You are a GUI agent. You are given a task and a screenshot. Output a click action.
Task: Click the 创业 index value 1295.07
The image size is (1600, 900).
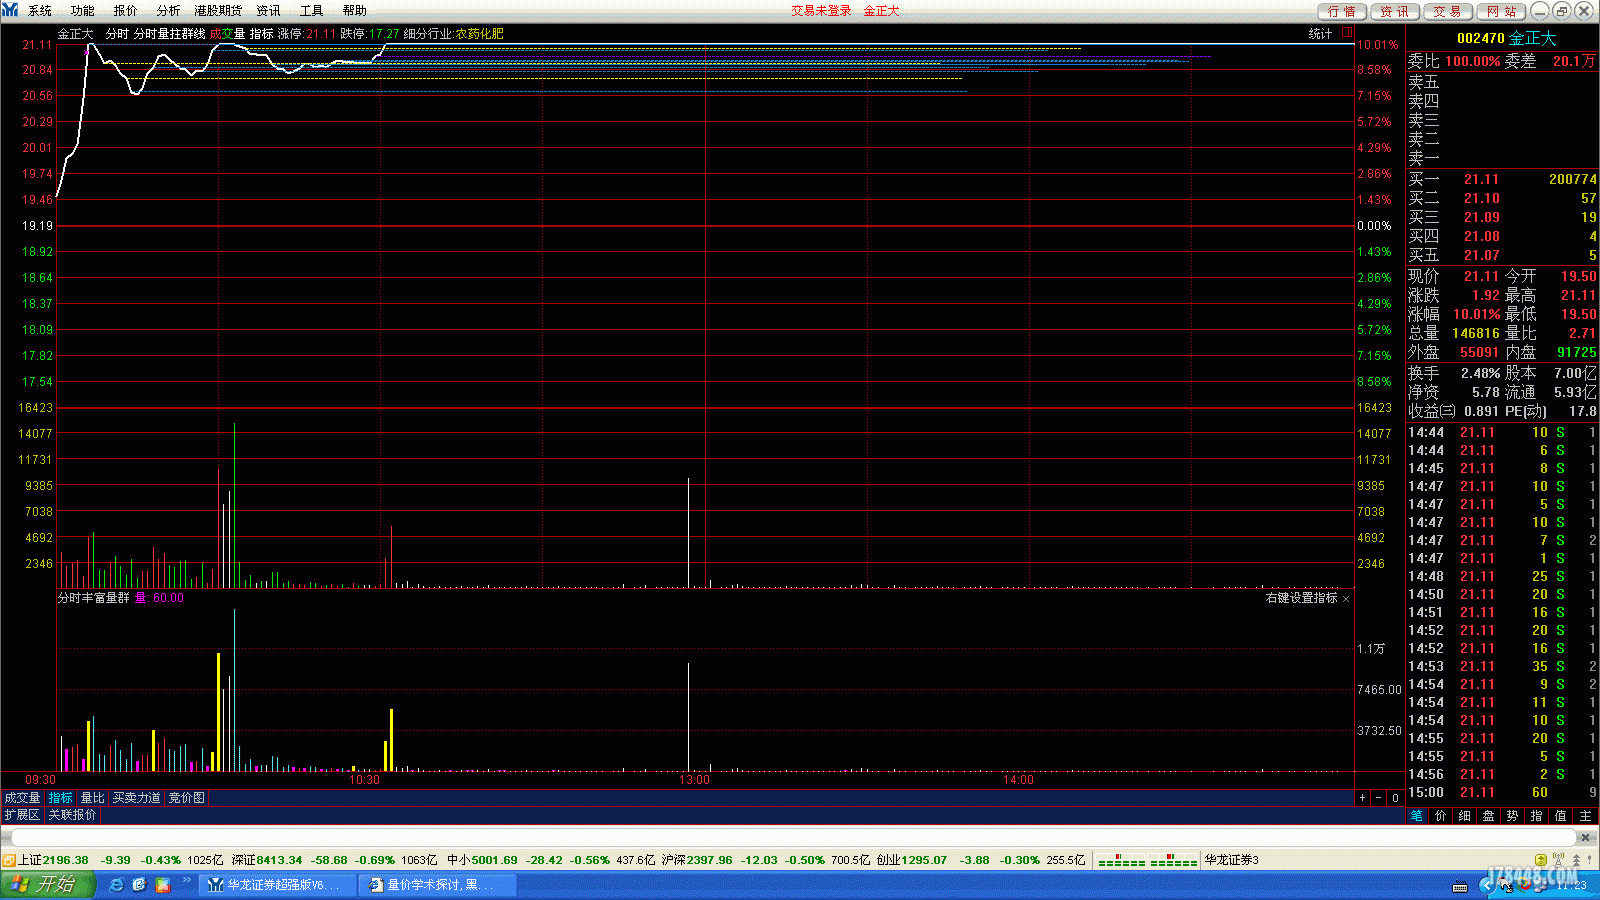924,860
